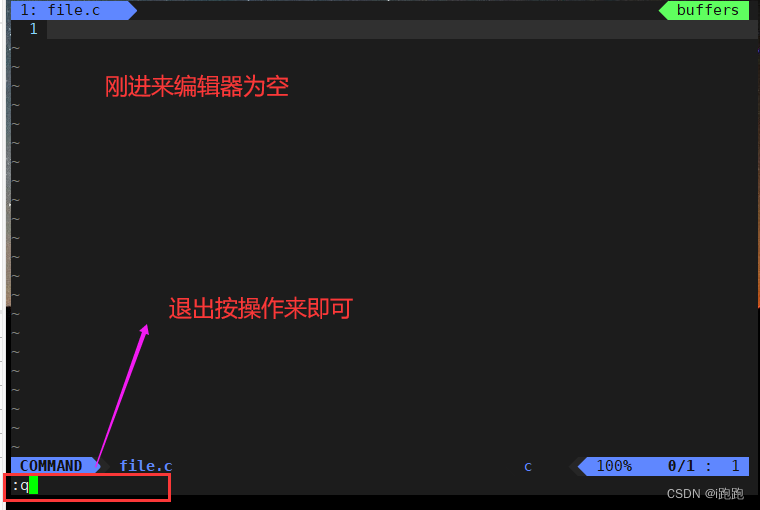Place cursor on the empty first line
The image size is (760, 510).
402,29
